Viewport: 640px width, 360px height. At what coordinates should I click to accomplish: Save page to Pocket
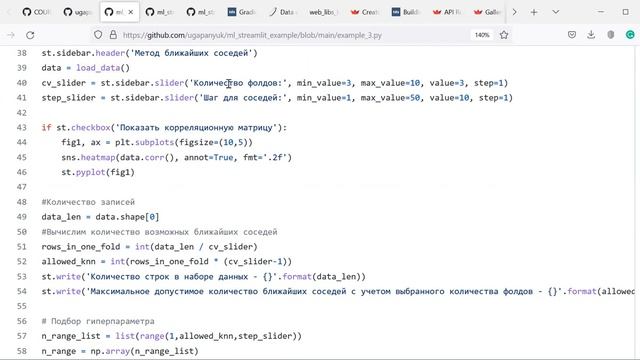572,35
